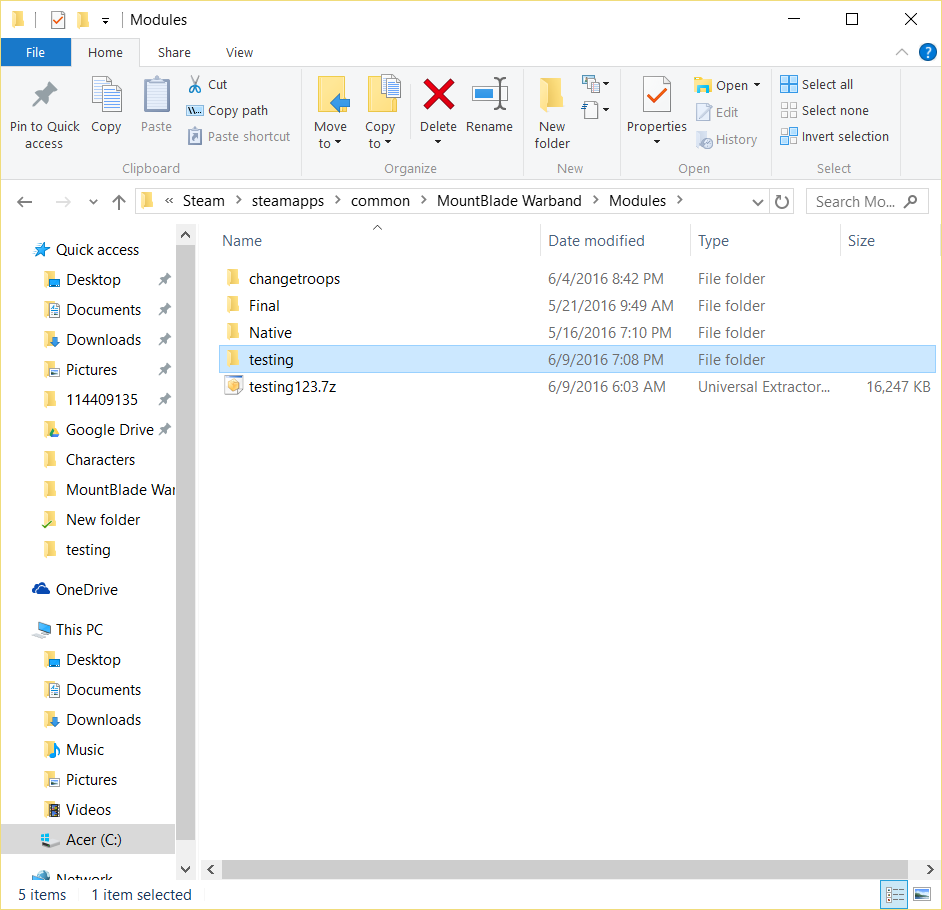Click the refresh icon beside address bar
The width and height of the screenshot is (942, 910).
[x=782, y=201]
